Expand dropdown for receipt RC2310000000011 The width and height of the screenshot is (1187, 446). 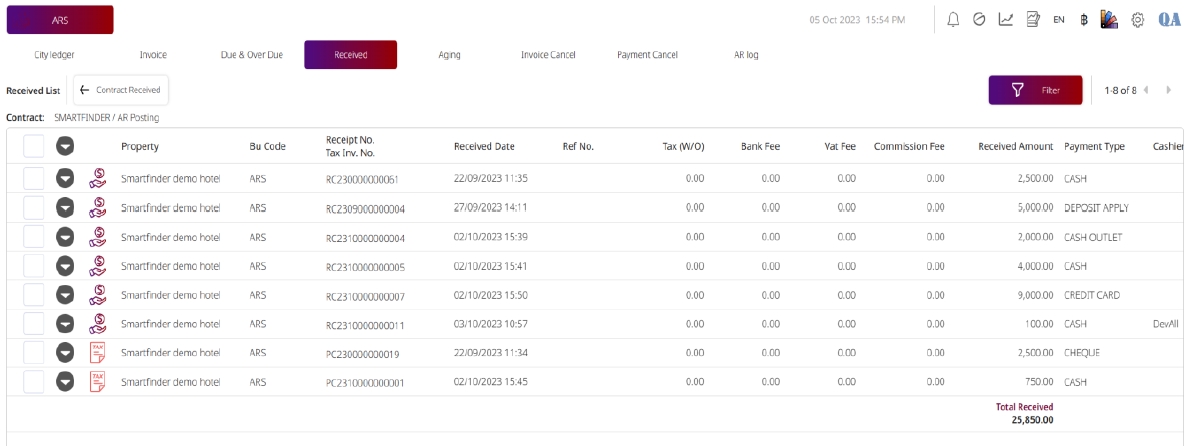(65, 324)
